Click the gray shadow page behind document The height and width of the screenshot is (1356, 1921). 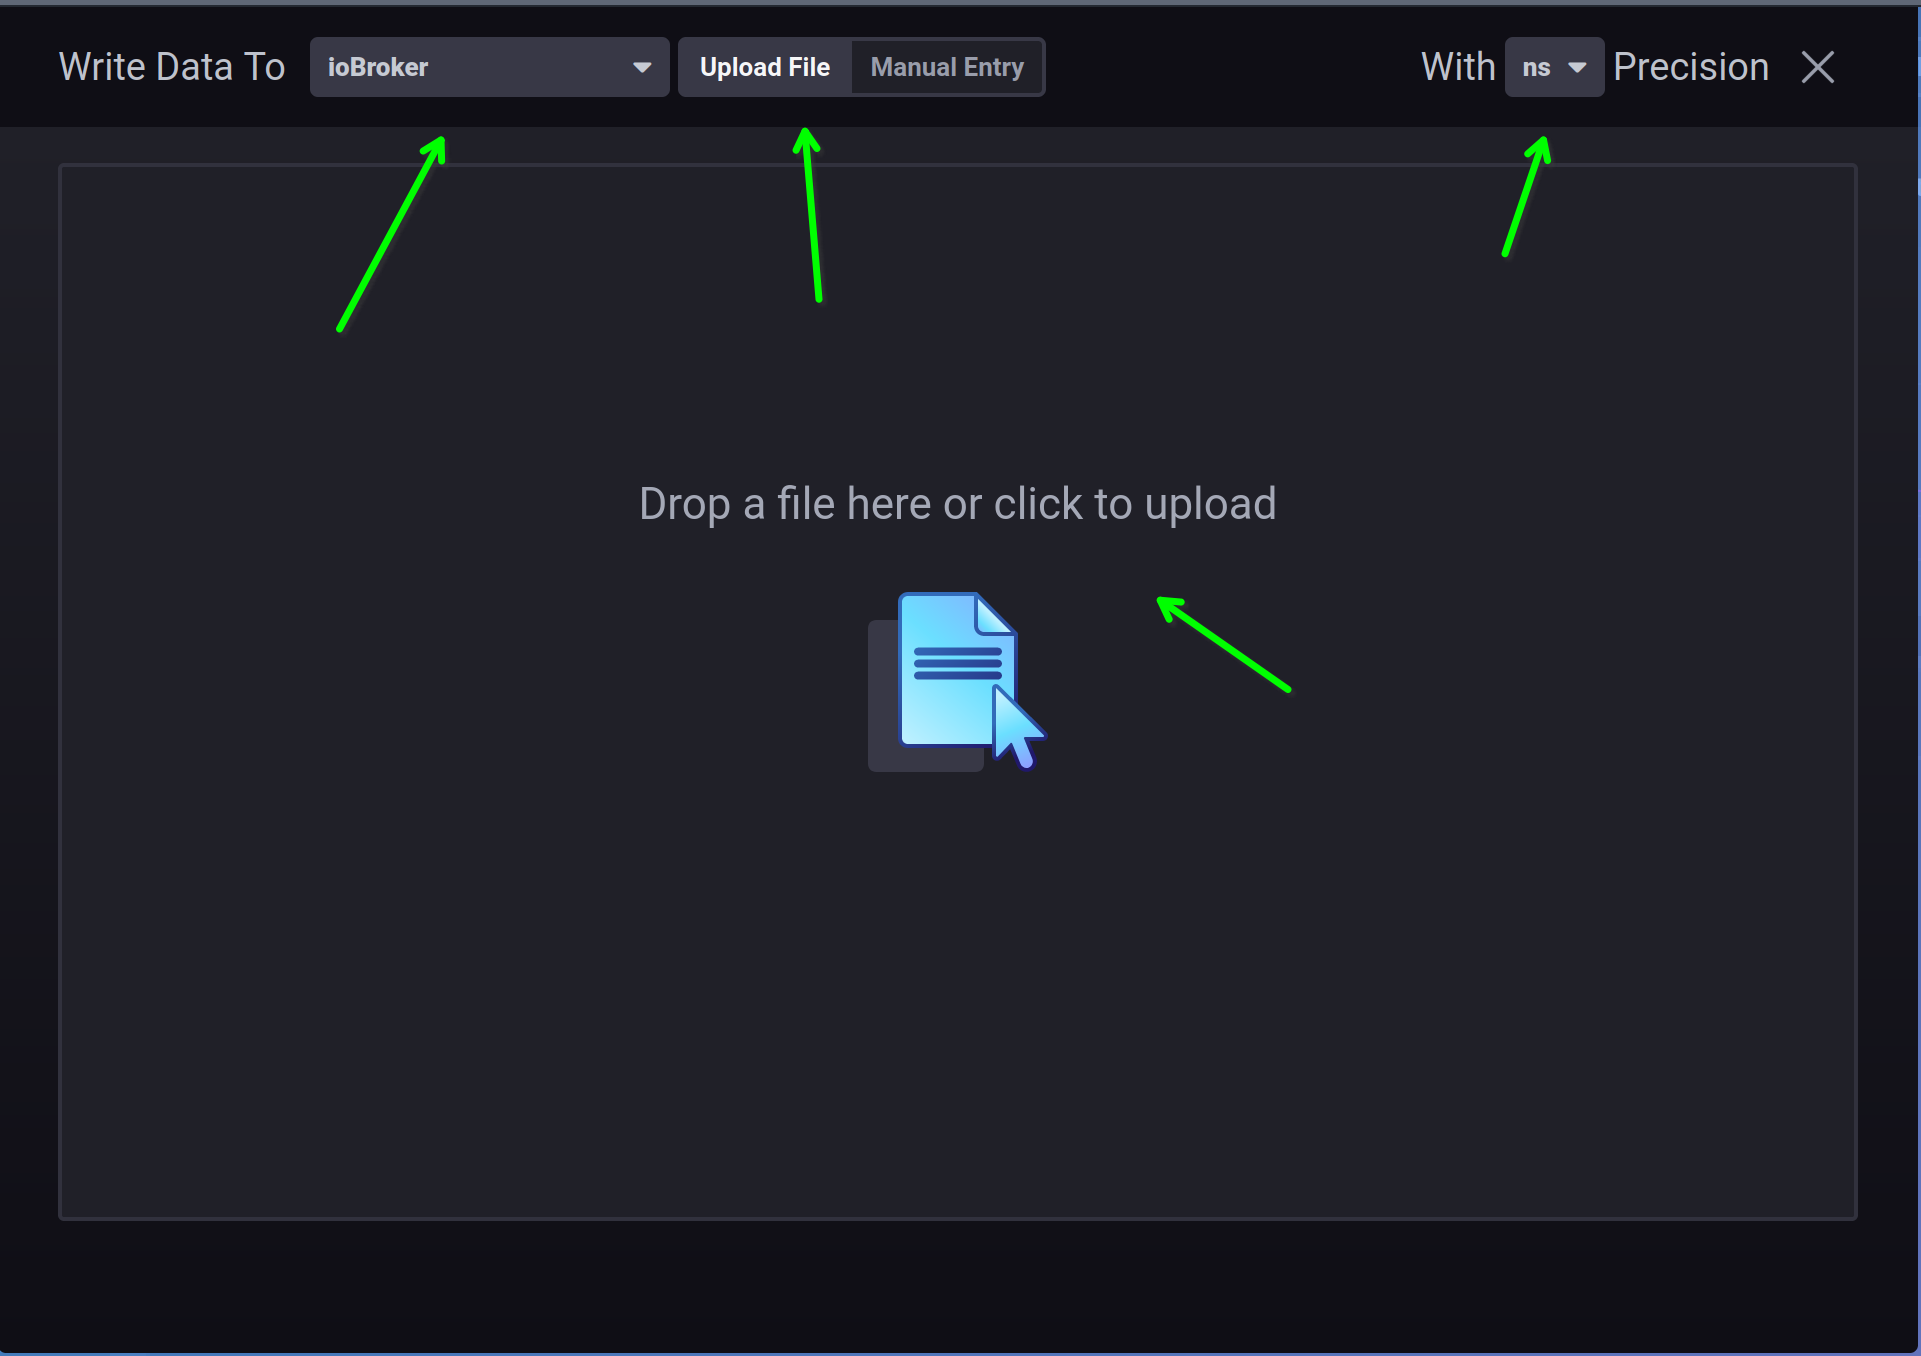(883, 700)
